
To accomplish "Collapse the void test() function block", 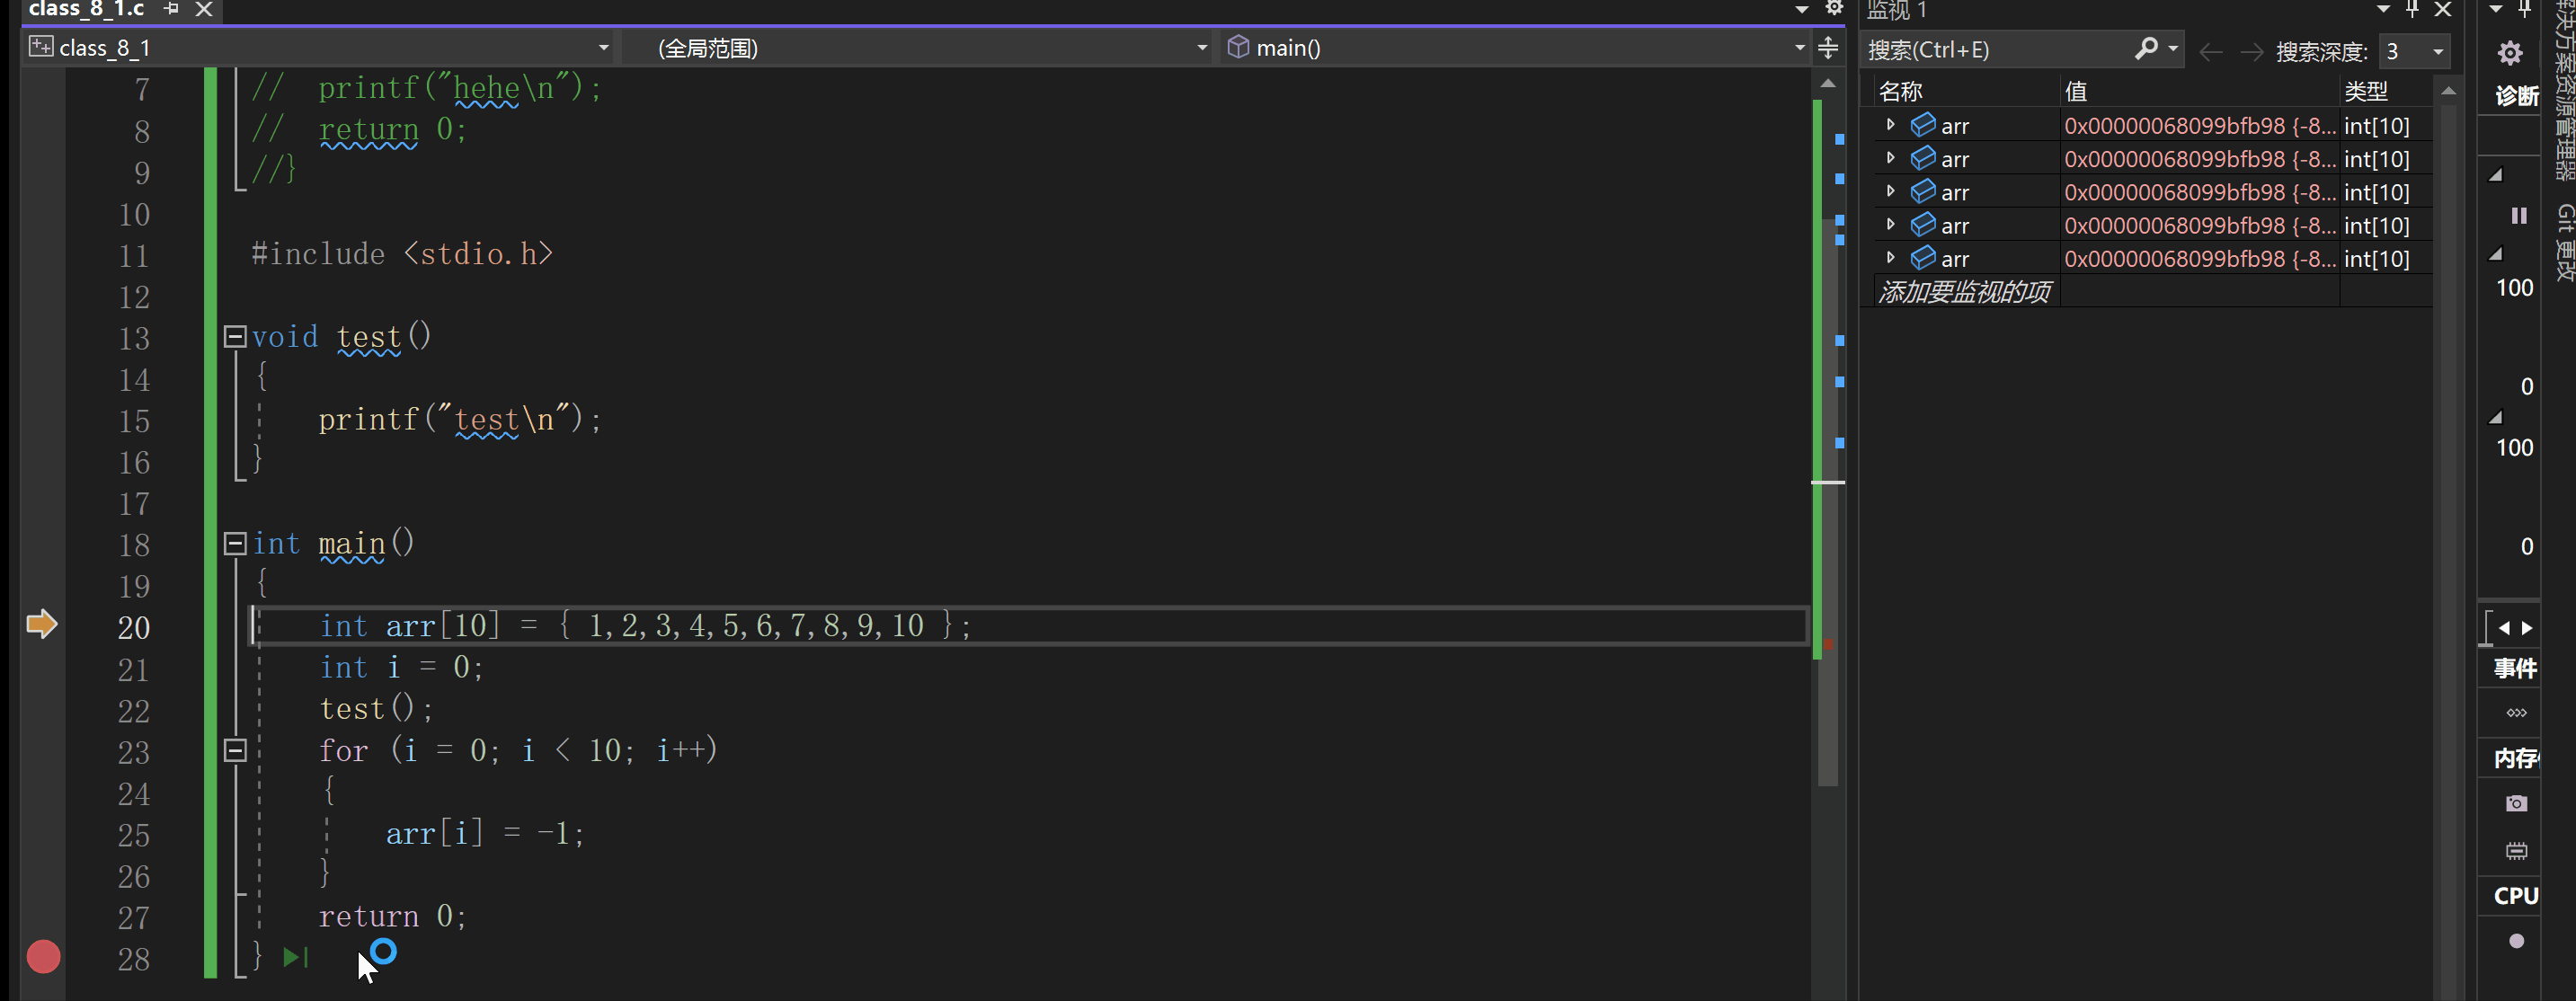I will pyautogui.click(x=235, y=337).
